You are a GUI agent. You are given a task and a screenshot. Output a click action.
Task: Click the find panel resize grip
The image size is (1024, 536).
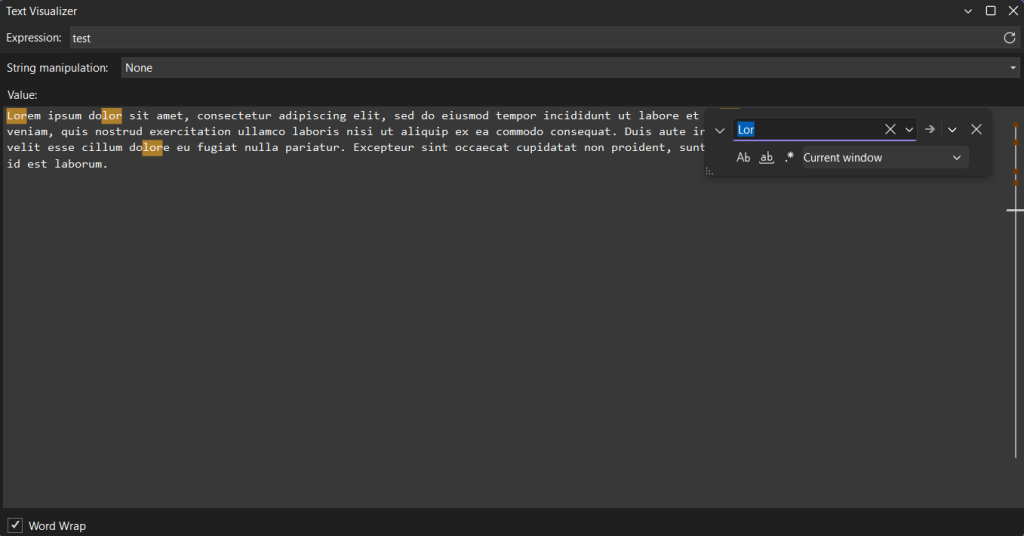point(709,172)
